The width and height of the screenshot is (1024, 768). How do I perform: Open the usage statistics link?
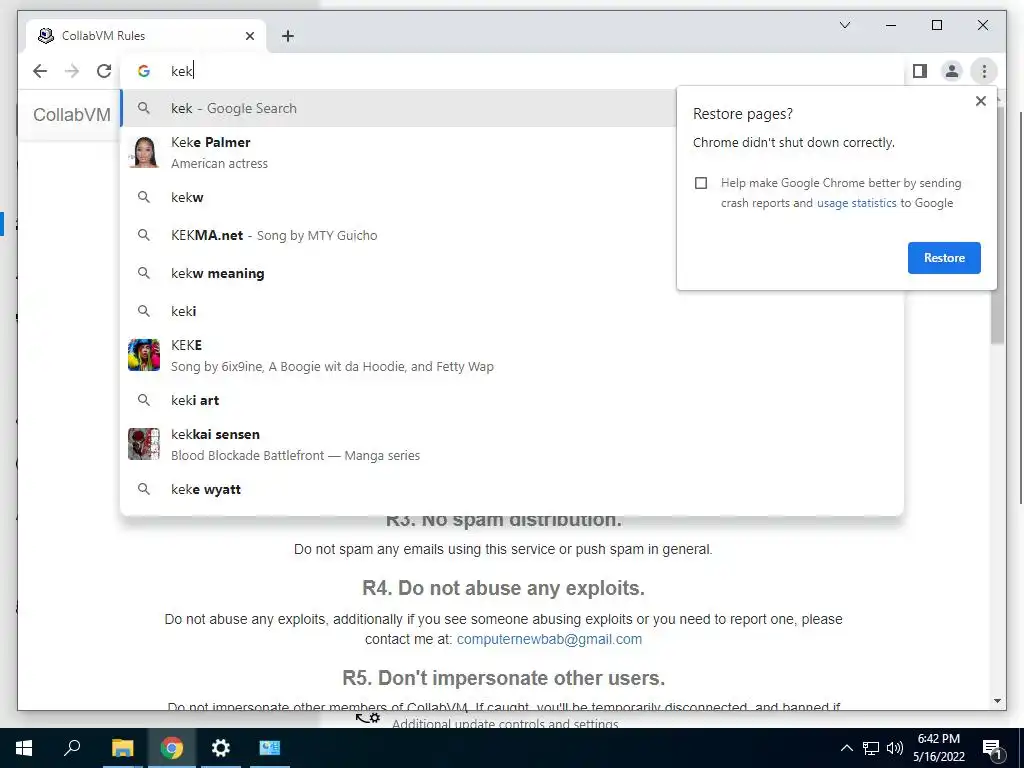pyautogui.click(x=856, y=203)
